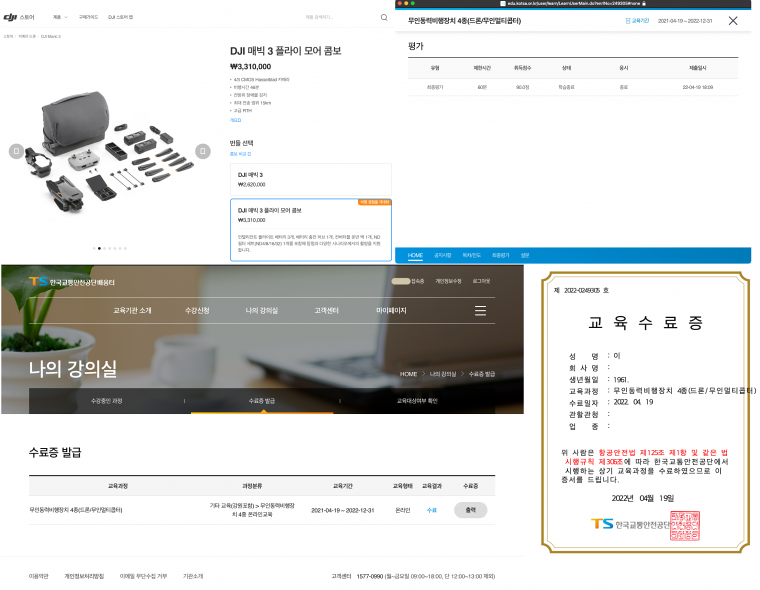Screen dimensions: 760x590
Task: Click the DJI store logo
Action: [19, 17]
